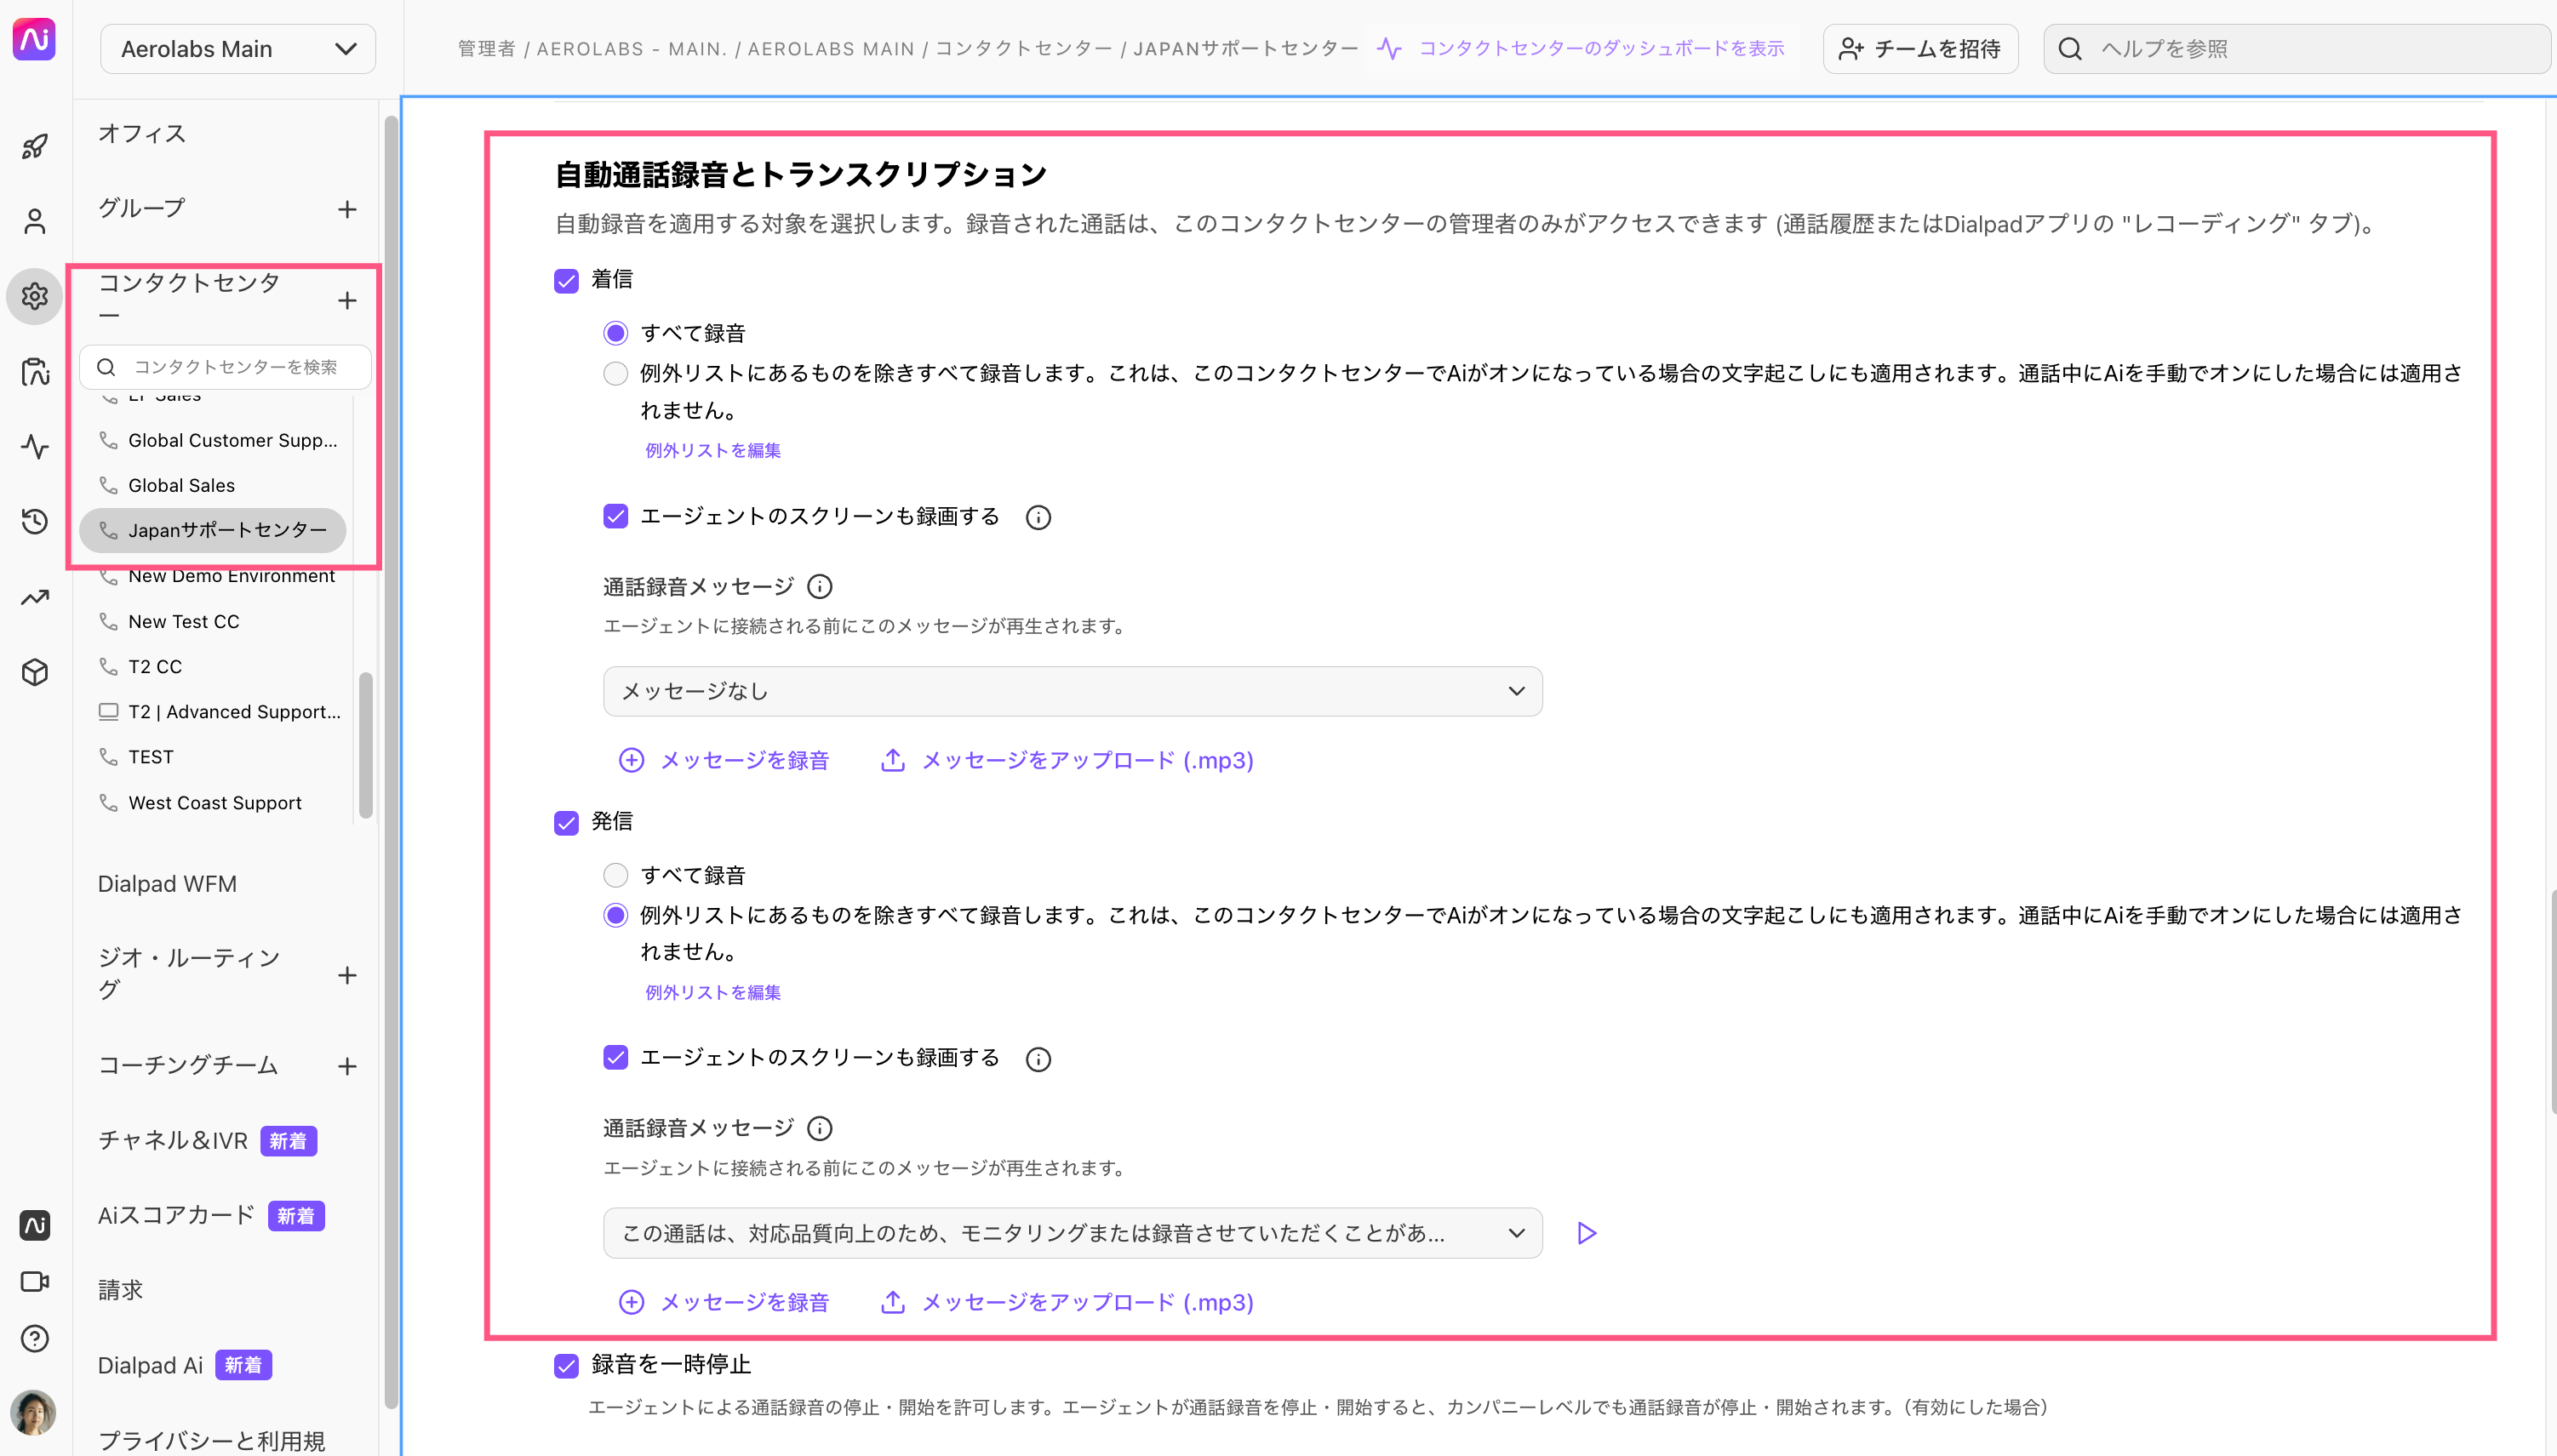2557x1456 pixels.
Task: Click the upload icon for inbound message
Action: [x=892, y=760]
